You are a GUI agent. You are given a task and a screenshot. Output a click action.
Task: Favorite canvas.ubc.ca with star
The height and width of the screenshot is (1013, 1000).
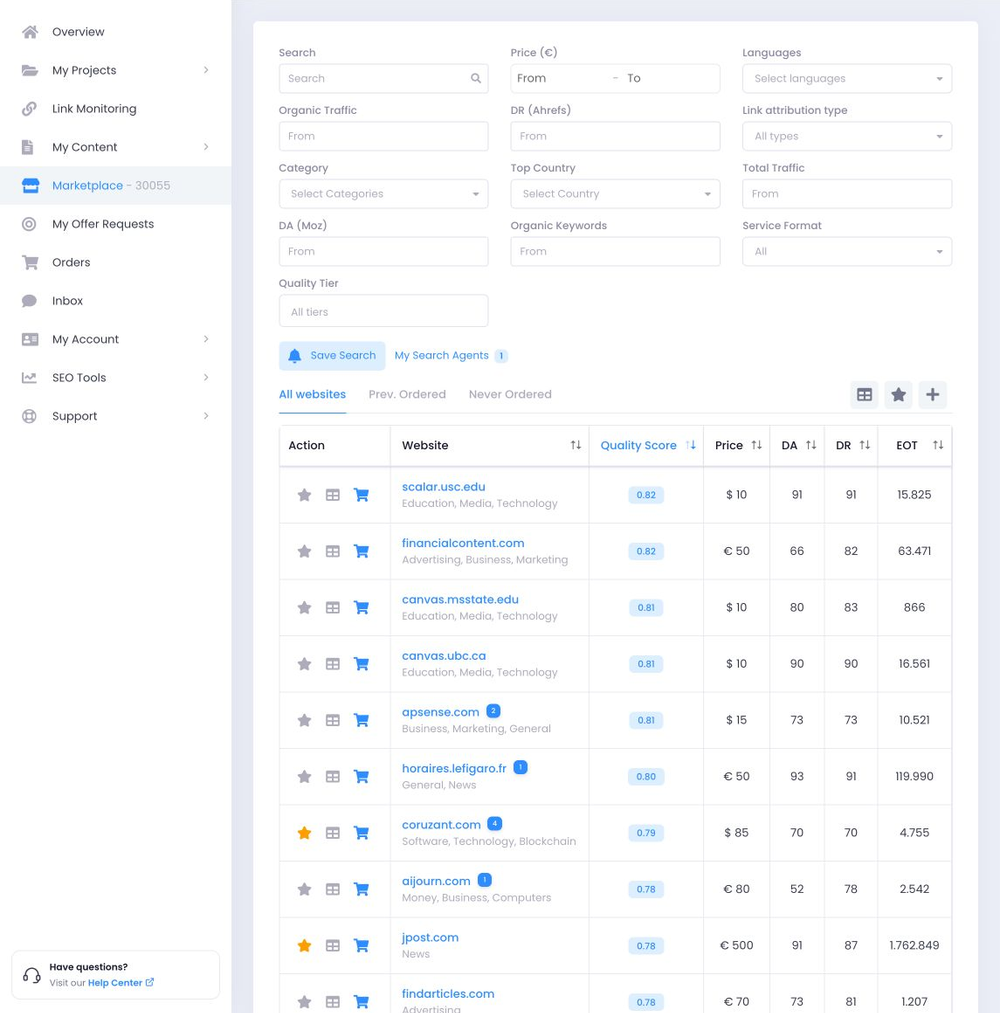[x=304, y=663]
